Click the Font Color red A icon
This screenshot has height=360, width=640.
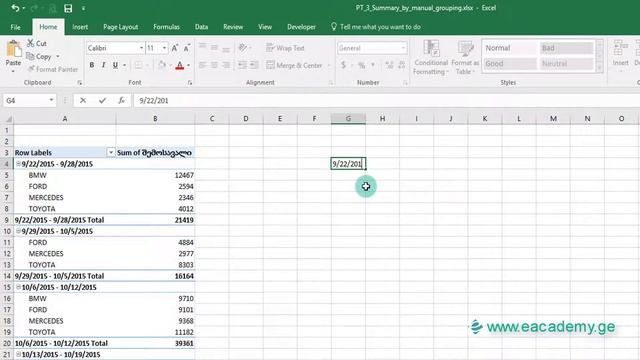coord(180,65)
